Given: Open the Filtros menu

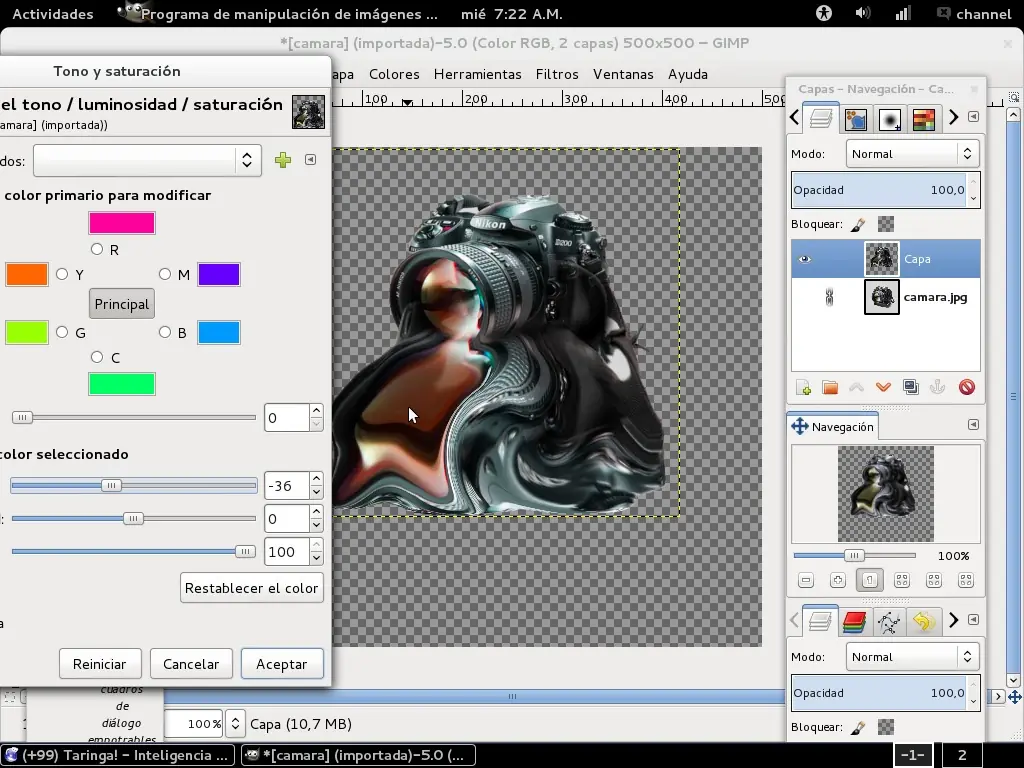Looking at the screenshot, I should click(557, 74).
